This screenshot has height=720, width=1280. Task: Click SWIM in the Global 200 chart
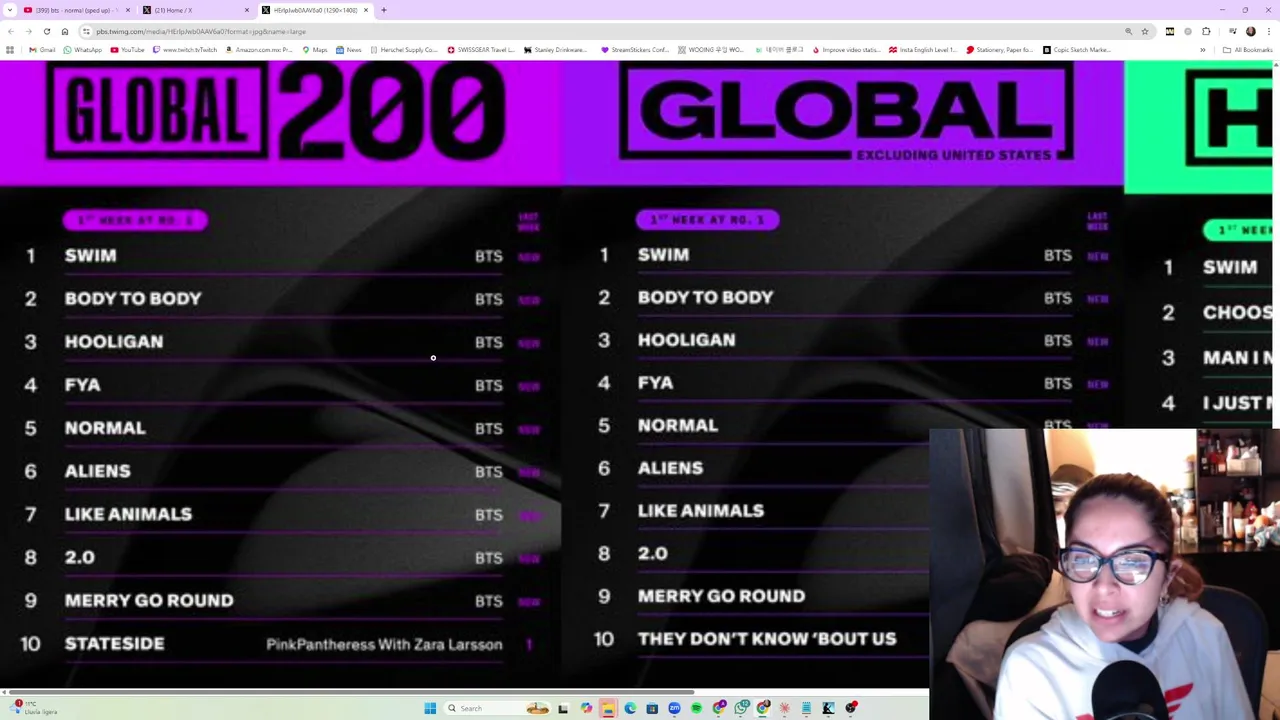click(90, 255)
